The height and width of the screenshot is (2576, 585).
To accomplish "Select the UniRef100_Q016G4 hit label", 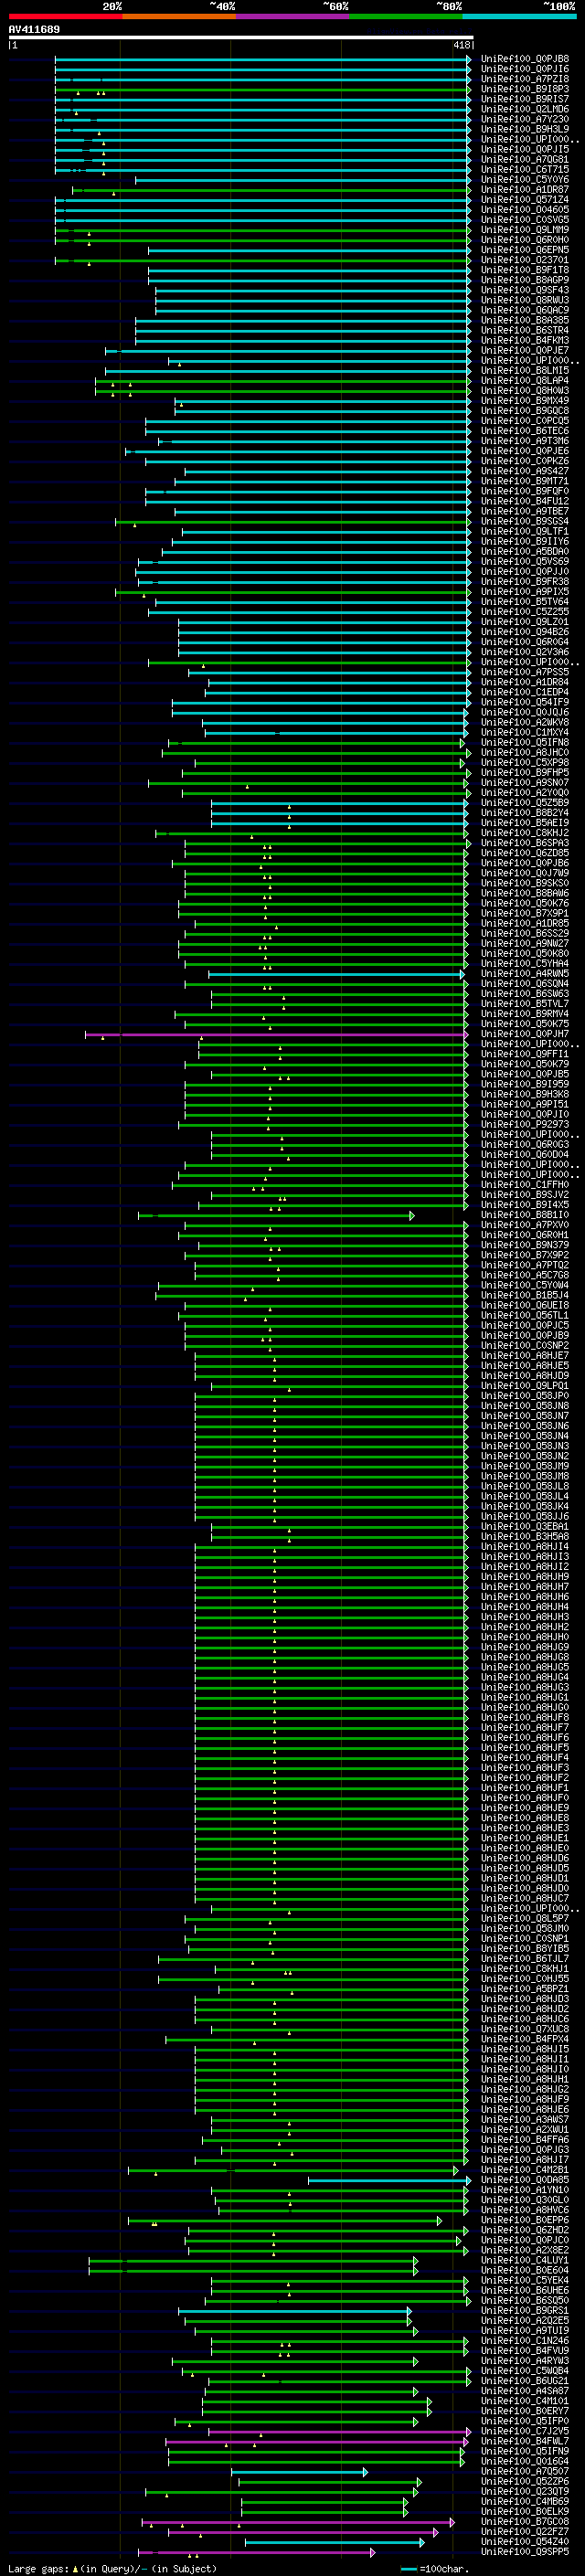I will pyautogui.click(x=525, y=2461).
